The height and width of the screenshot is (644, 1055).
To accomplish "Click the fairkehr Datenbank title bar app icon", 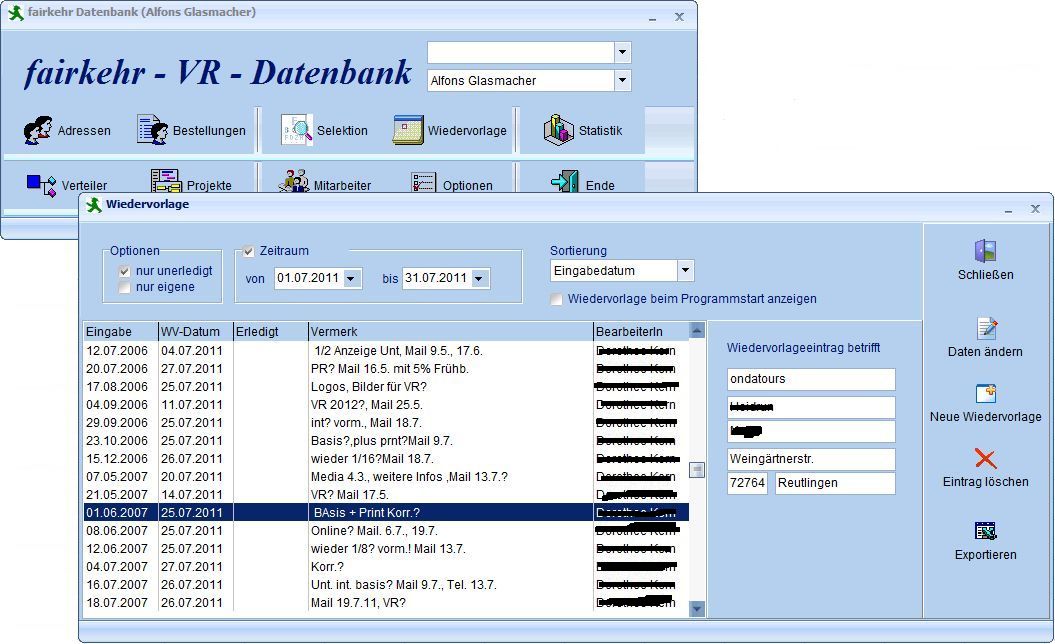I will pyautogui.click(x=15, y=12).
